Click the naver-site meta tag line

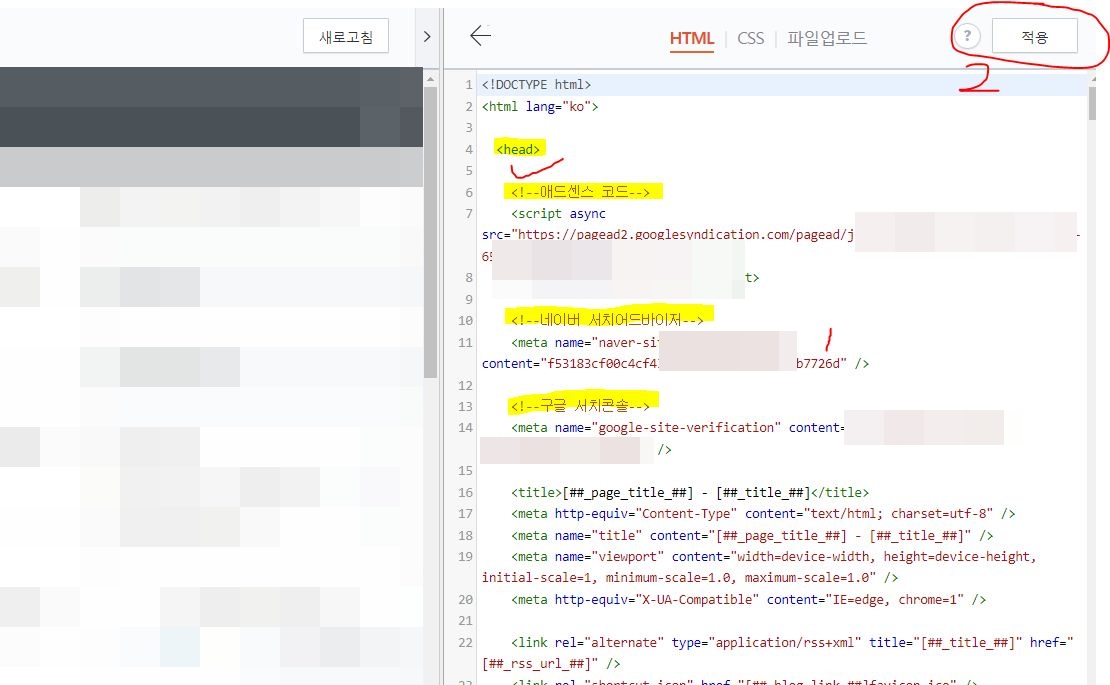(585, 342)
